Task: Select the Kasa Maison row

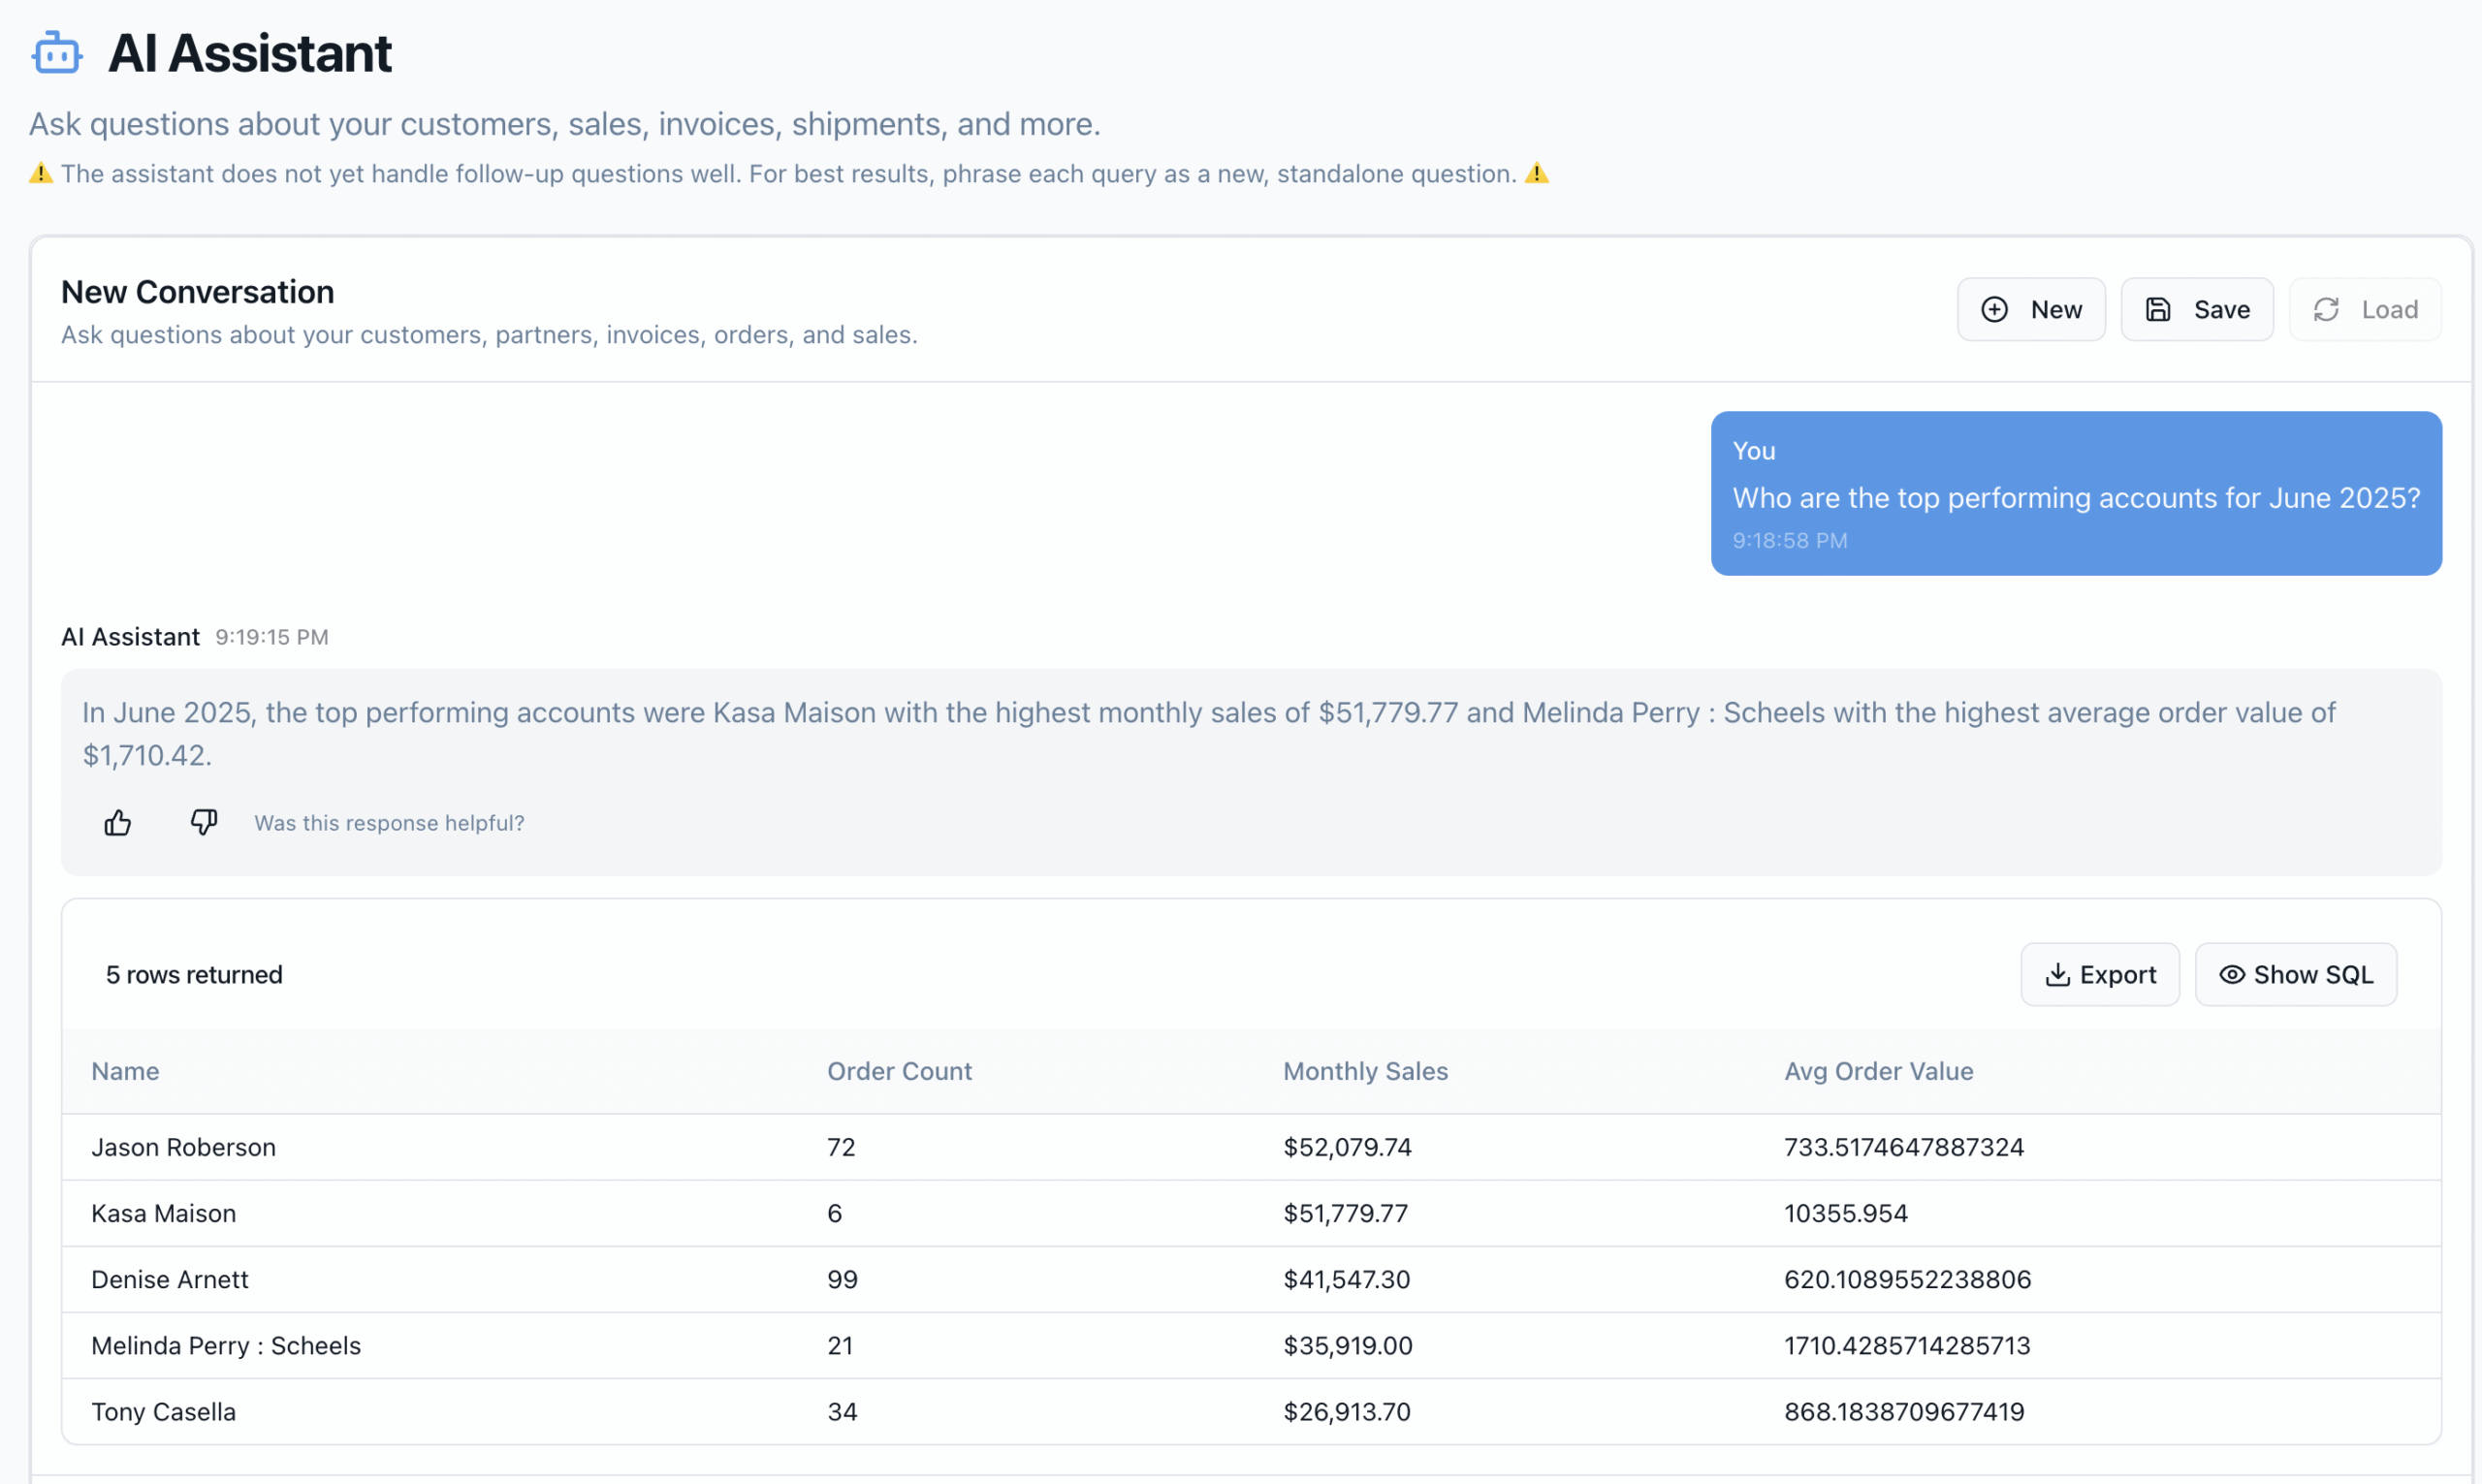Action: pyautogui.click(x=164, y=1213)
